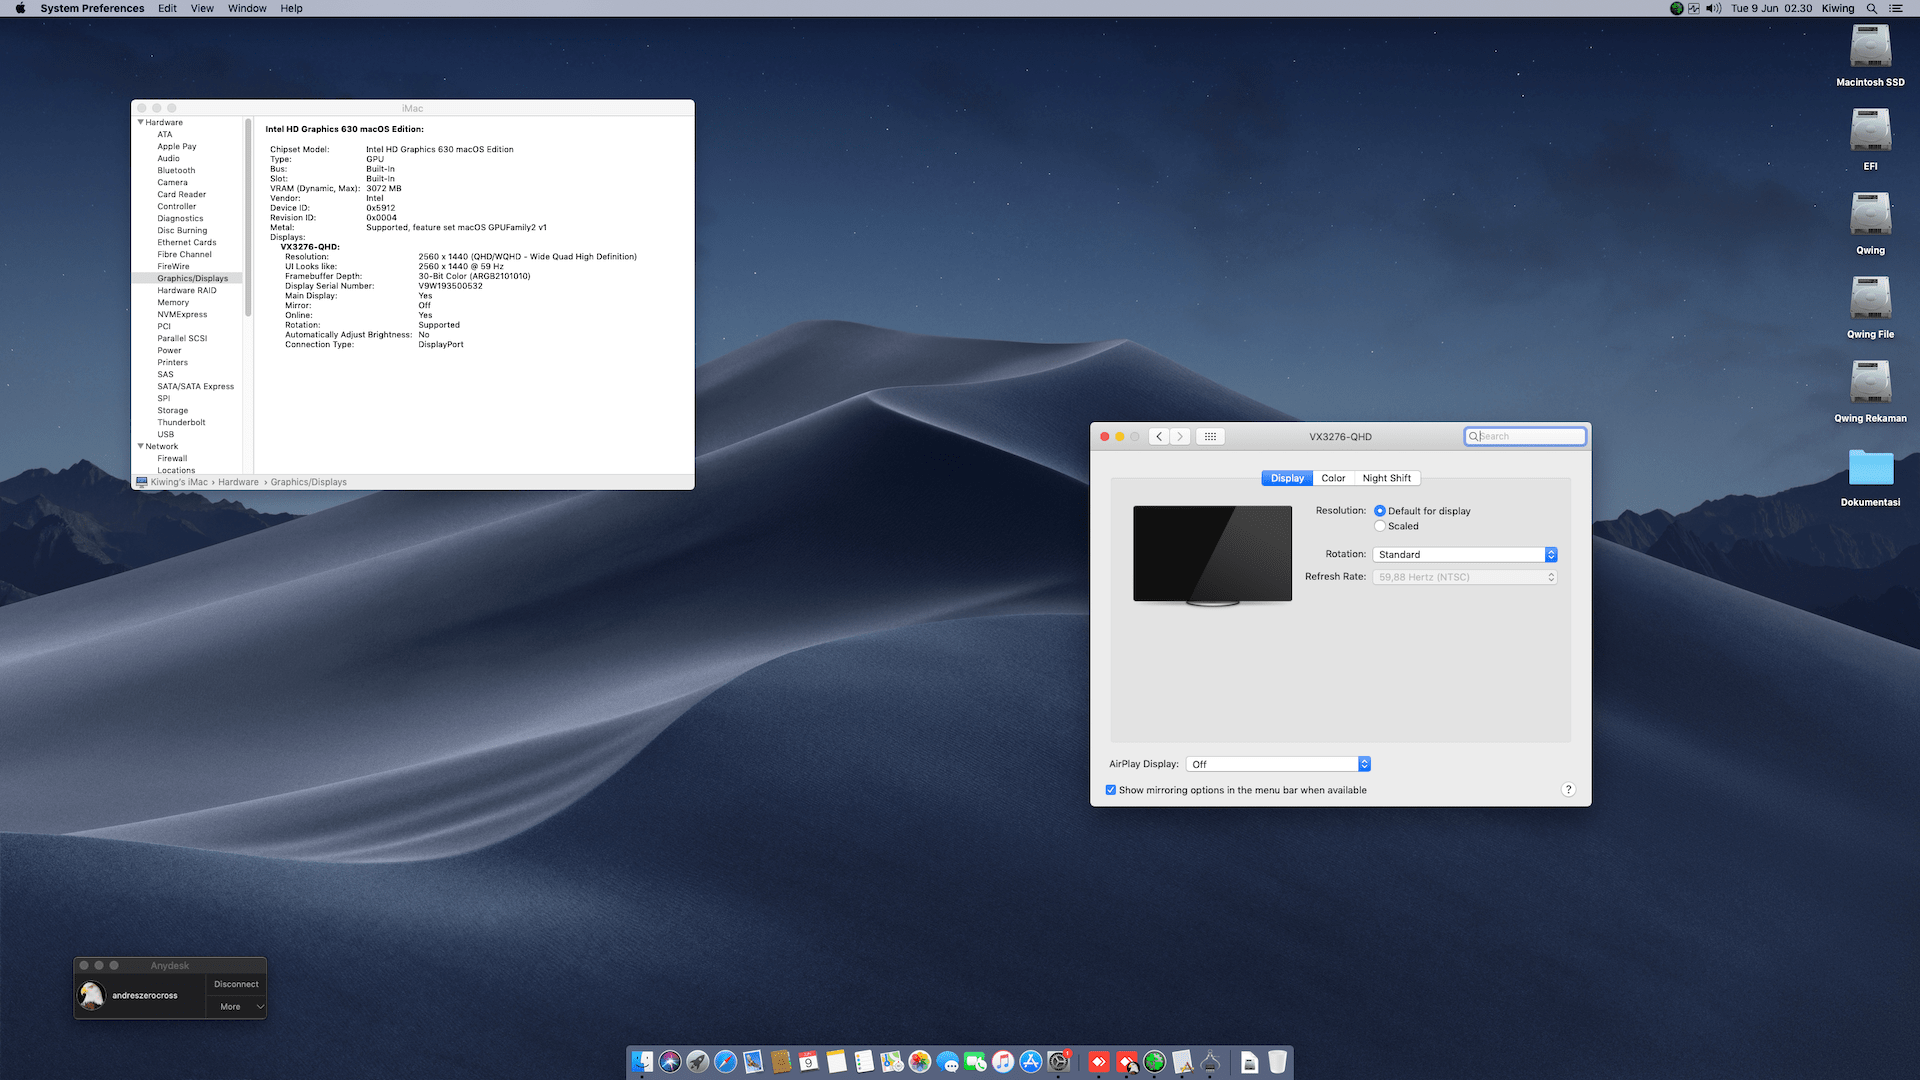
Task: Open the Help menu
Action: (x=291, y=8)
